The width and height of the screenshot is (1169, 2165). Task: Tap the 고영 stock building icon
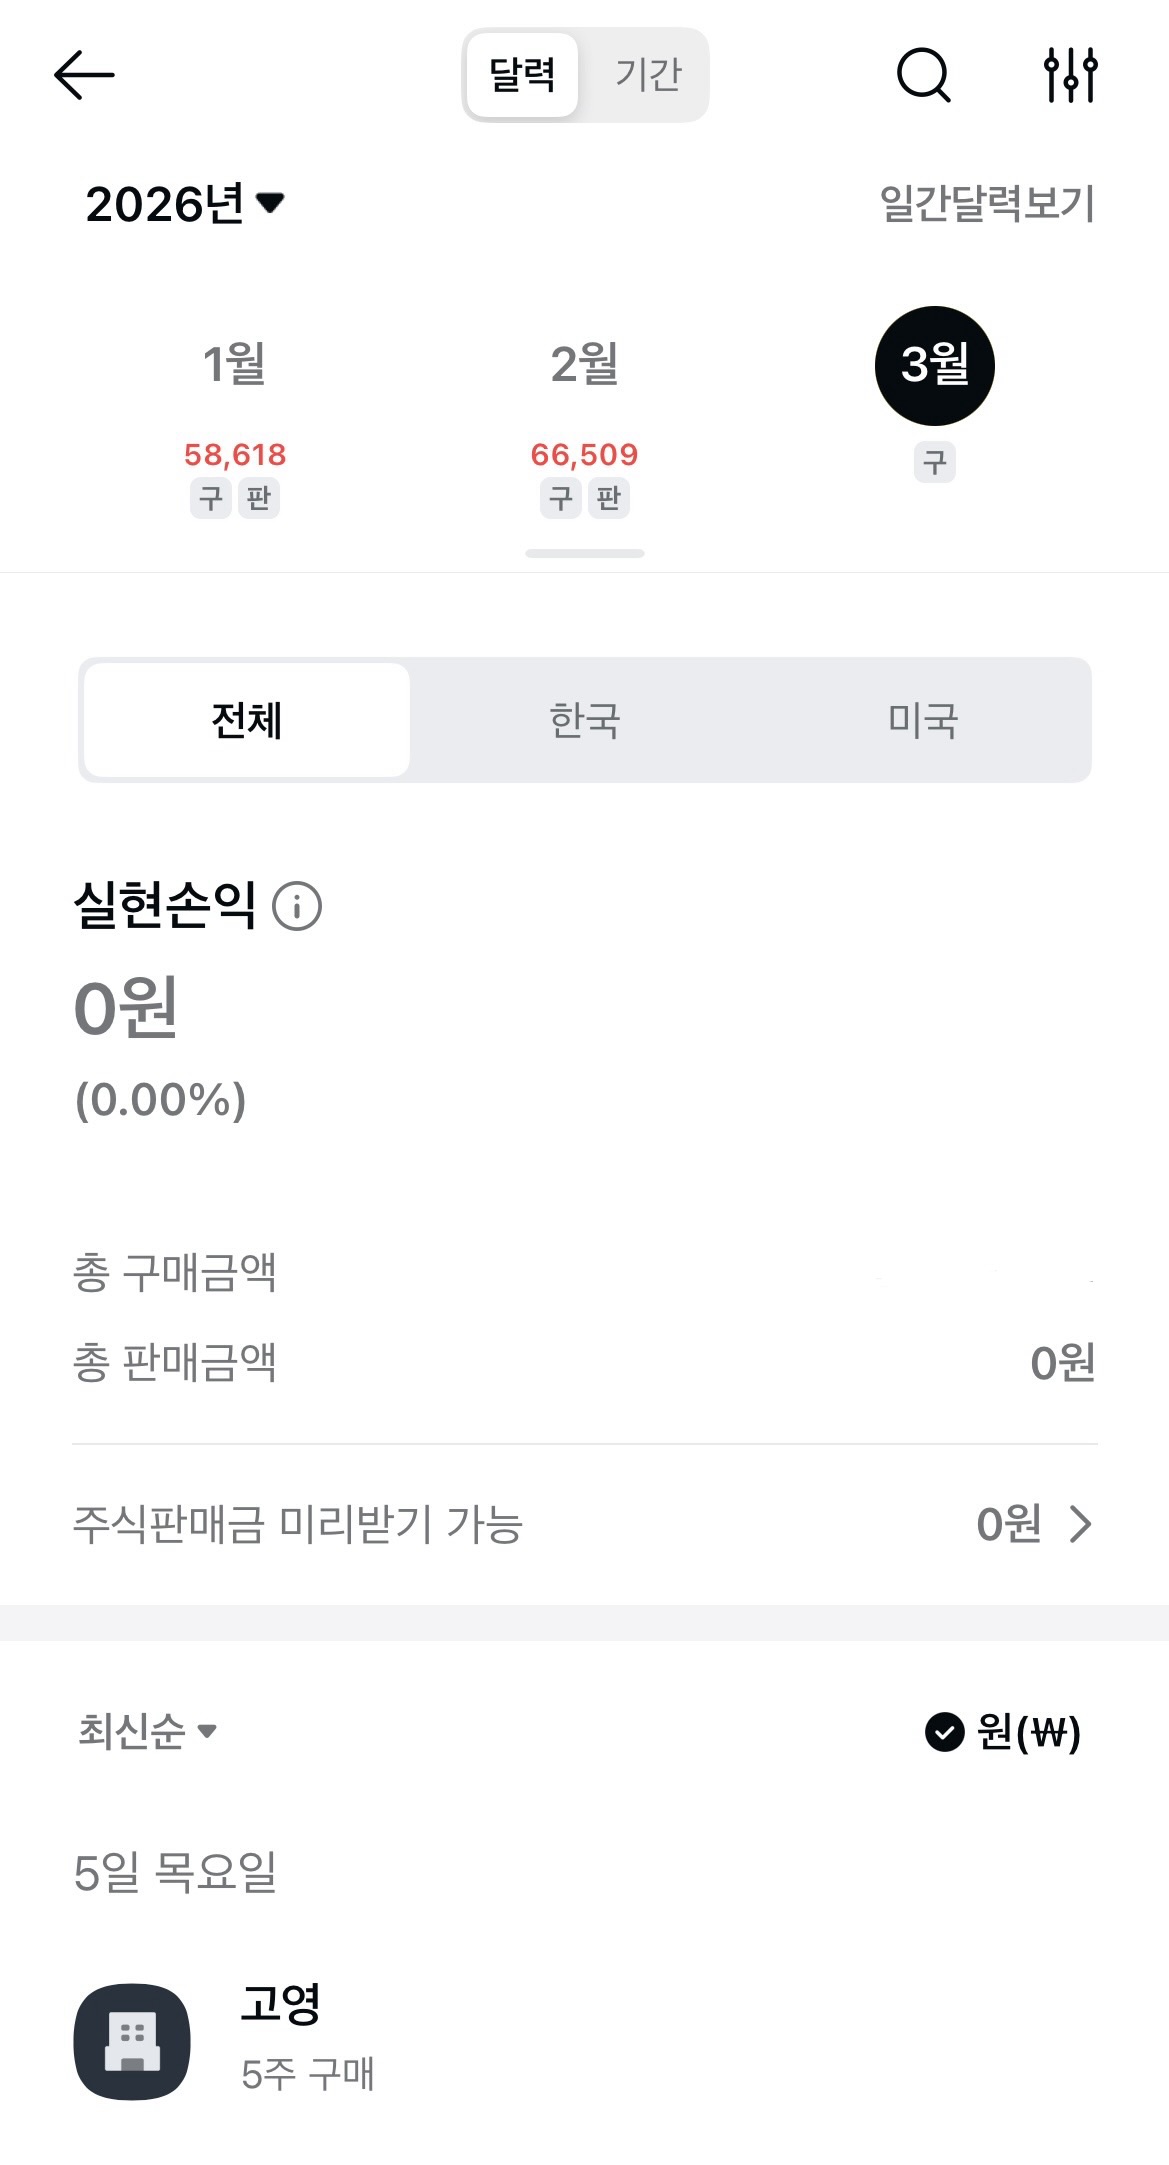click(x=132, y=2041)
